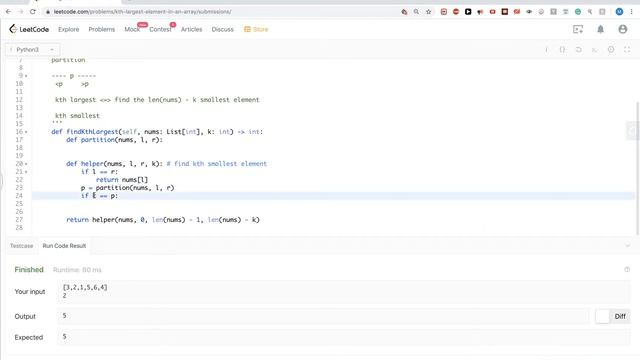Click the 'kth smallest' docstring line

[x=77, y=116]
